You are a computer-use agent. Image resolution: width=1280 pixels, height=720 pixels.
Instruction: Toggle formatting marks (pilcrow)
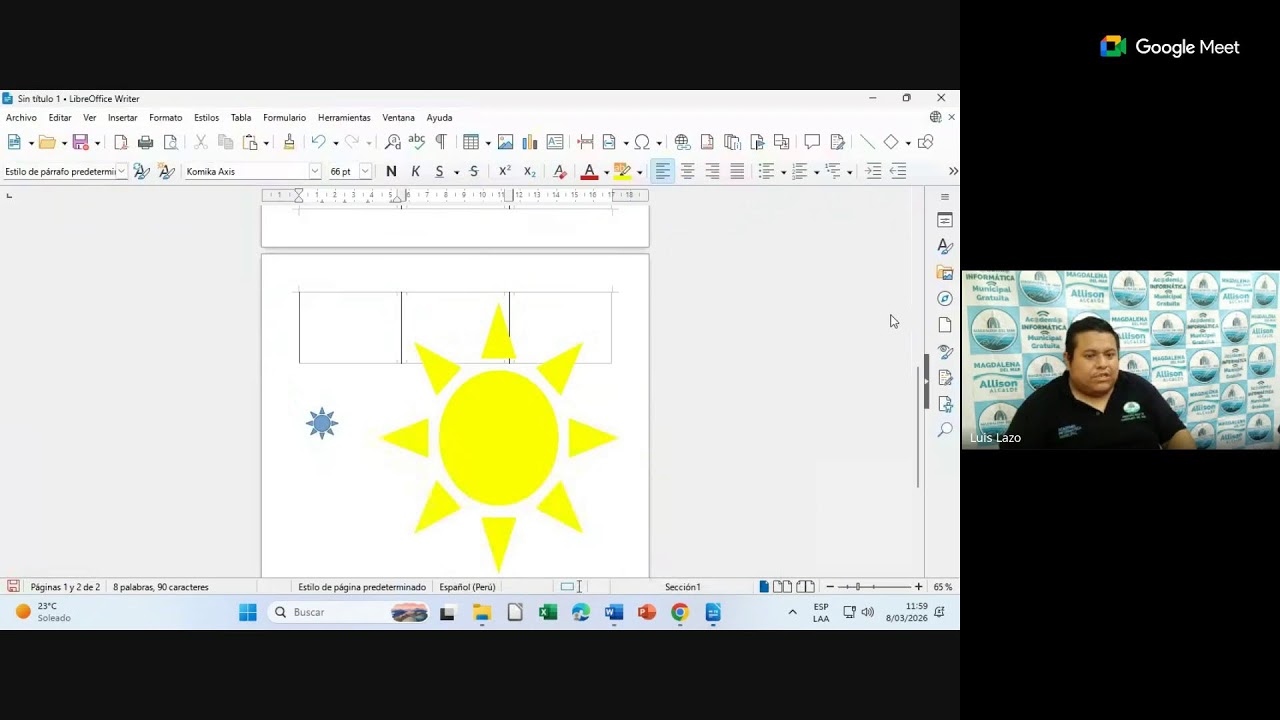(441, 142)
